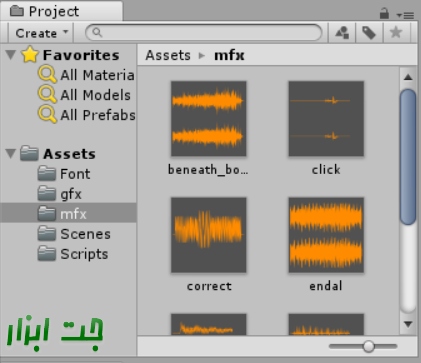Click the Assets breadcrumb in the path

[168, 55]
